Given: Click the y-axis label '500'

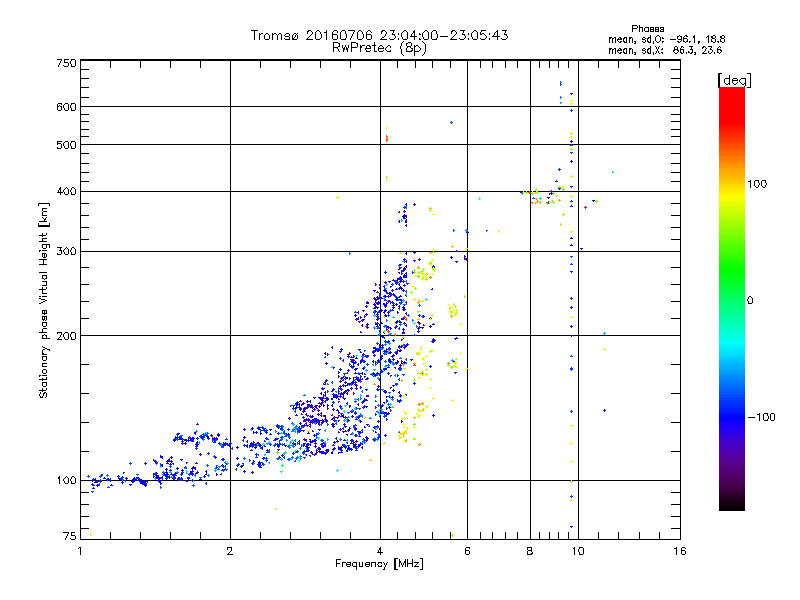Looking at the screenshot, I should [x=67, y=145].
